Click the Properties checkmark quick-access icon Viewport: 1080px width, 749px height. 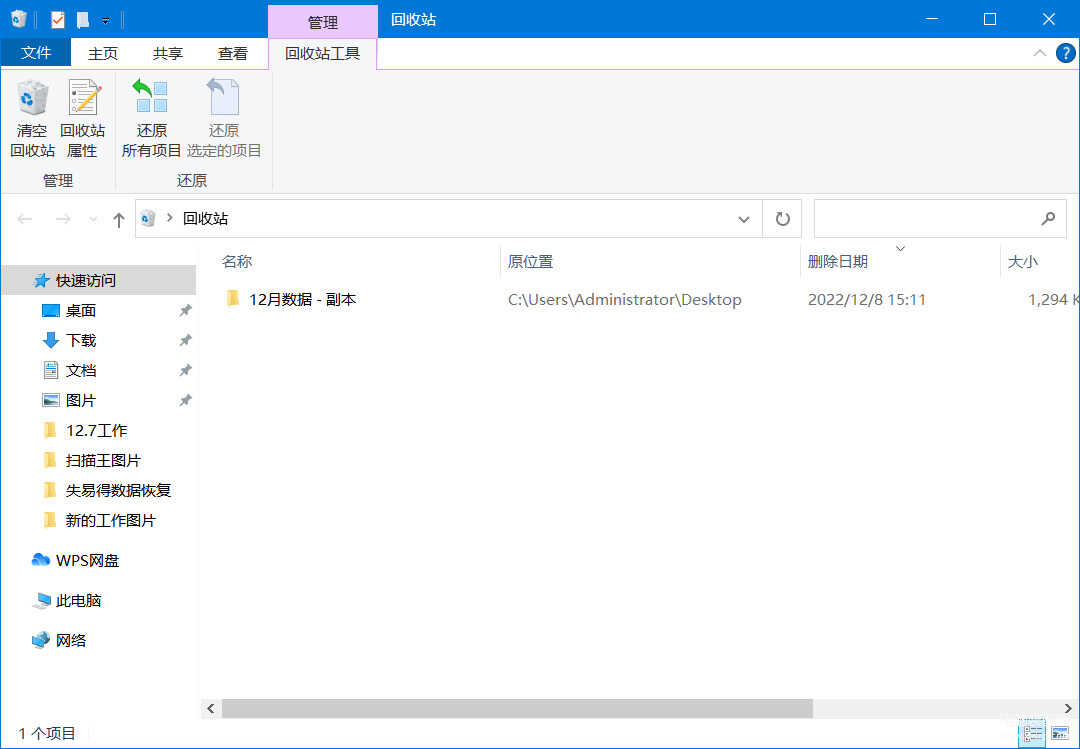pos(58,20)
